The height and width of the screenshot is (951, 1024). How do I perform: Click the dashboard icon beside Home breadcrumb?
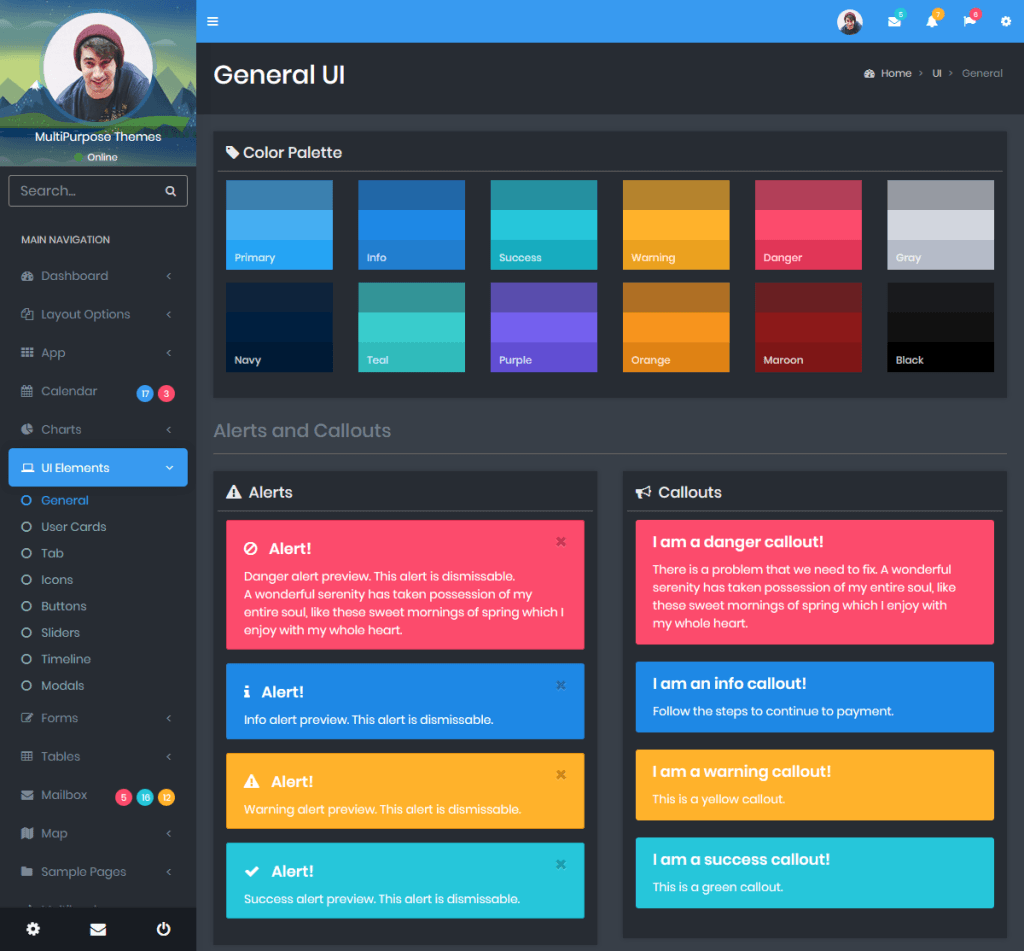pyautogui.click(x=869, y=73)
